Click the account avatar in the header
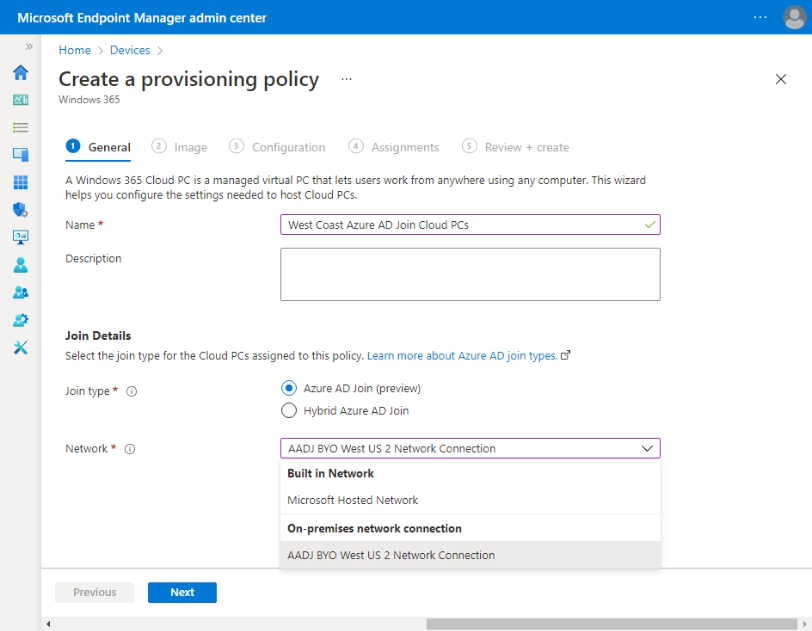Viewport: 812px width, 631px height. pos(793,18)
